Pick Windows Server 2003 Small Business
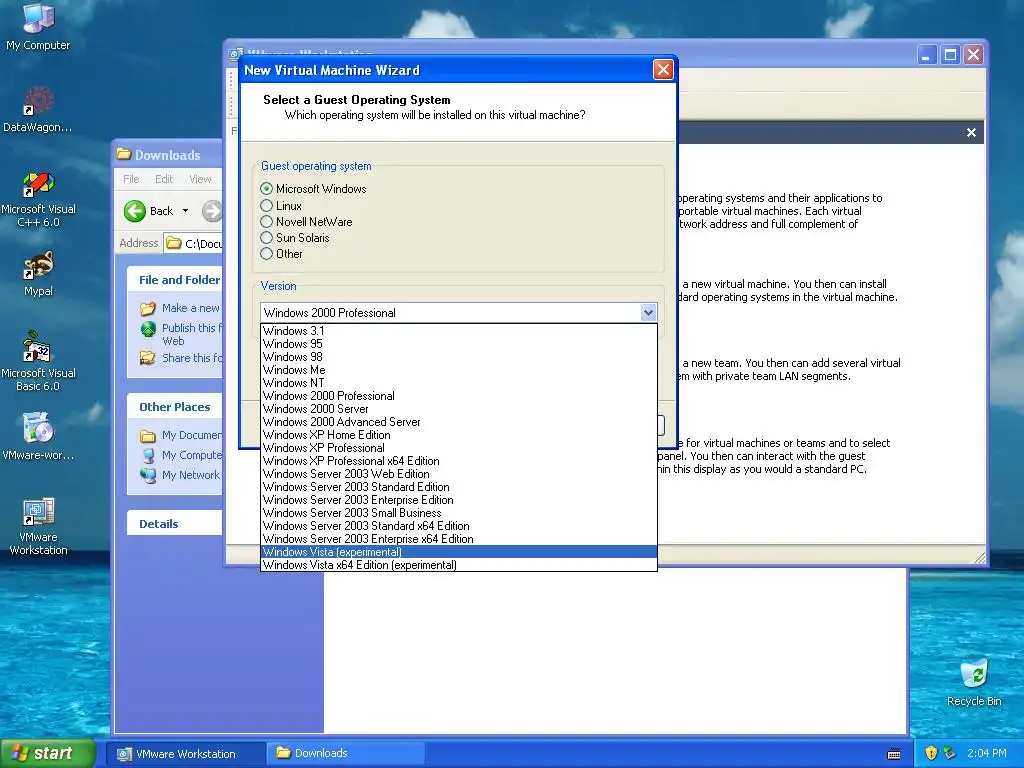1024x768 pixels. (x=458, y=513)
